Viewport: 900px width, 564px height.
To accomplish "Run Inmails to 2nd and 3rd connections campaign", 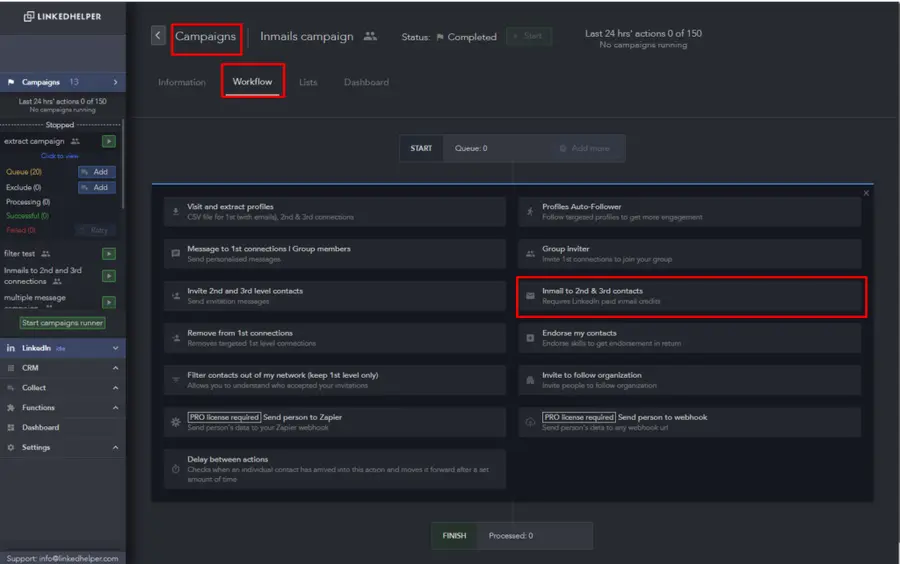I will [x=108, y=276].
